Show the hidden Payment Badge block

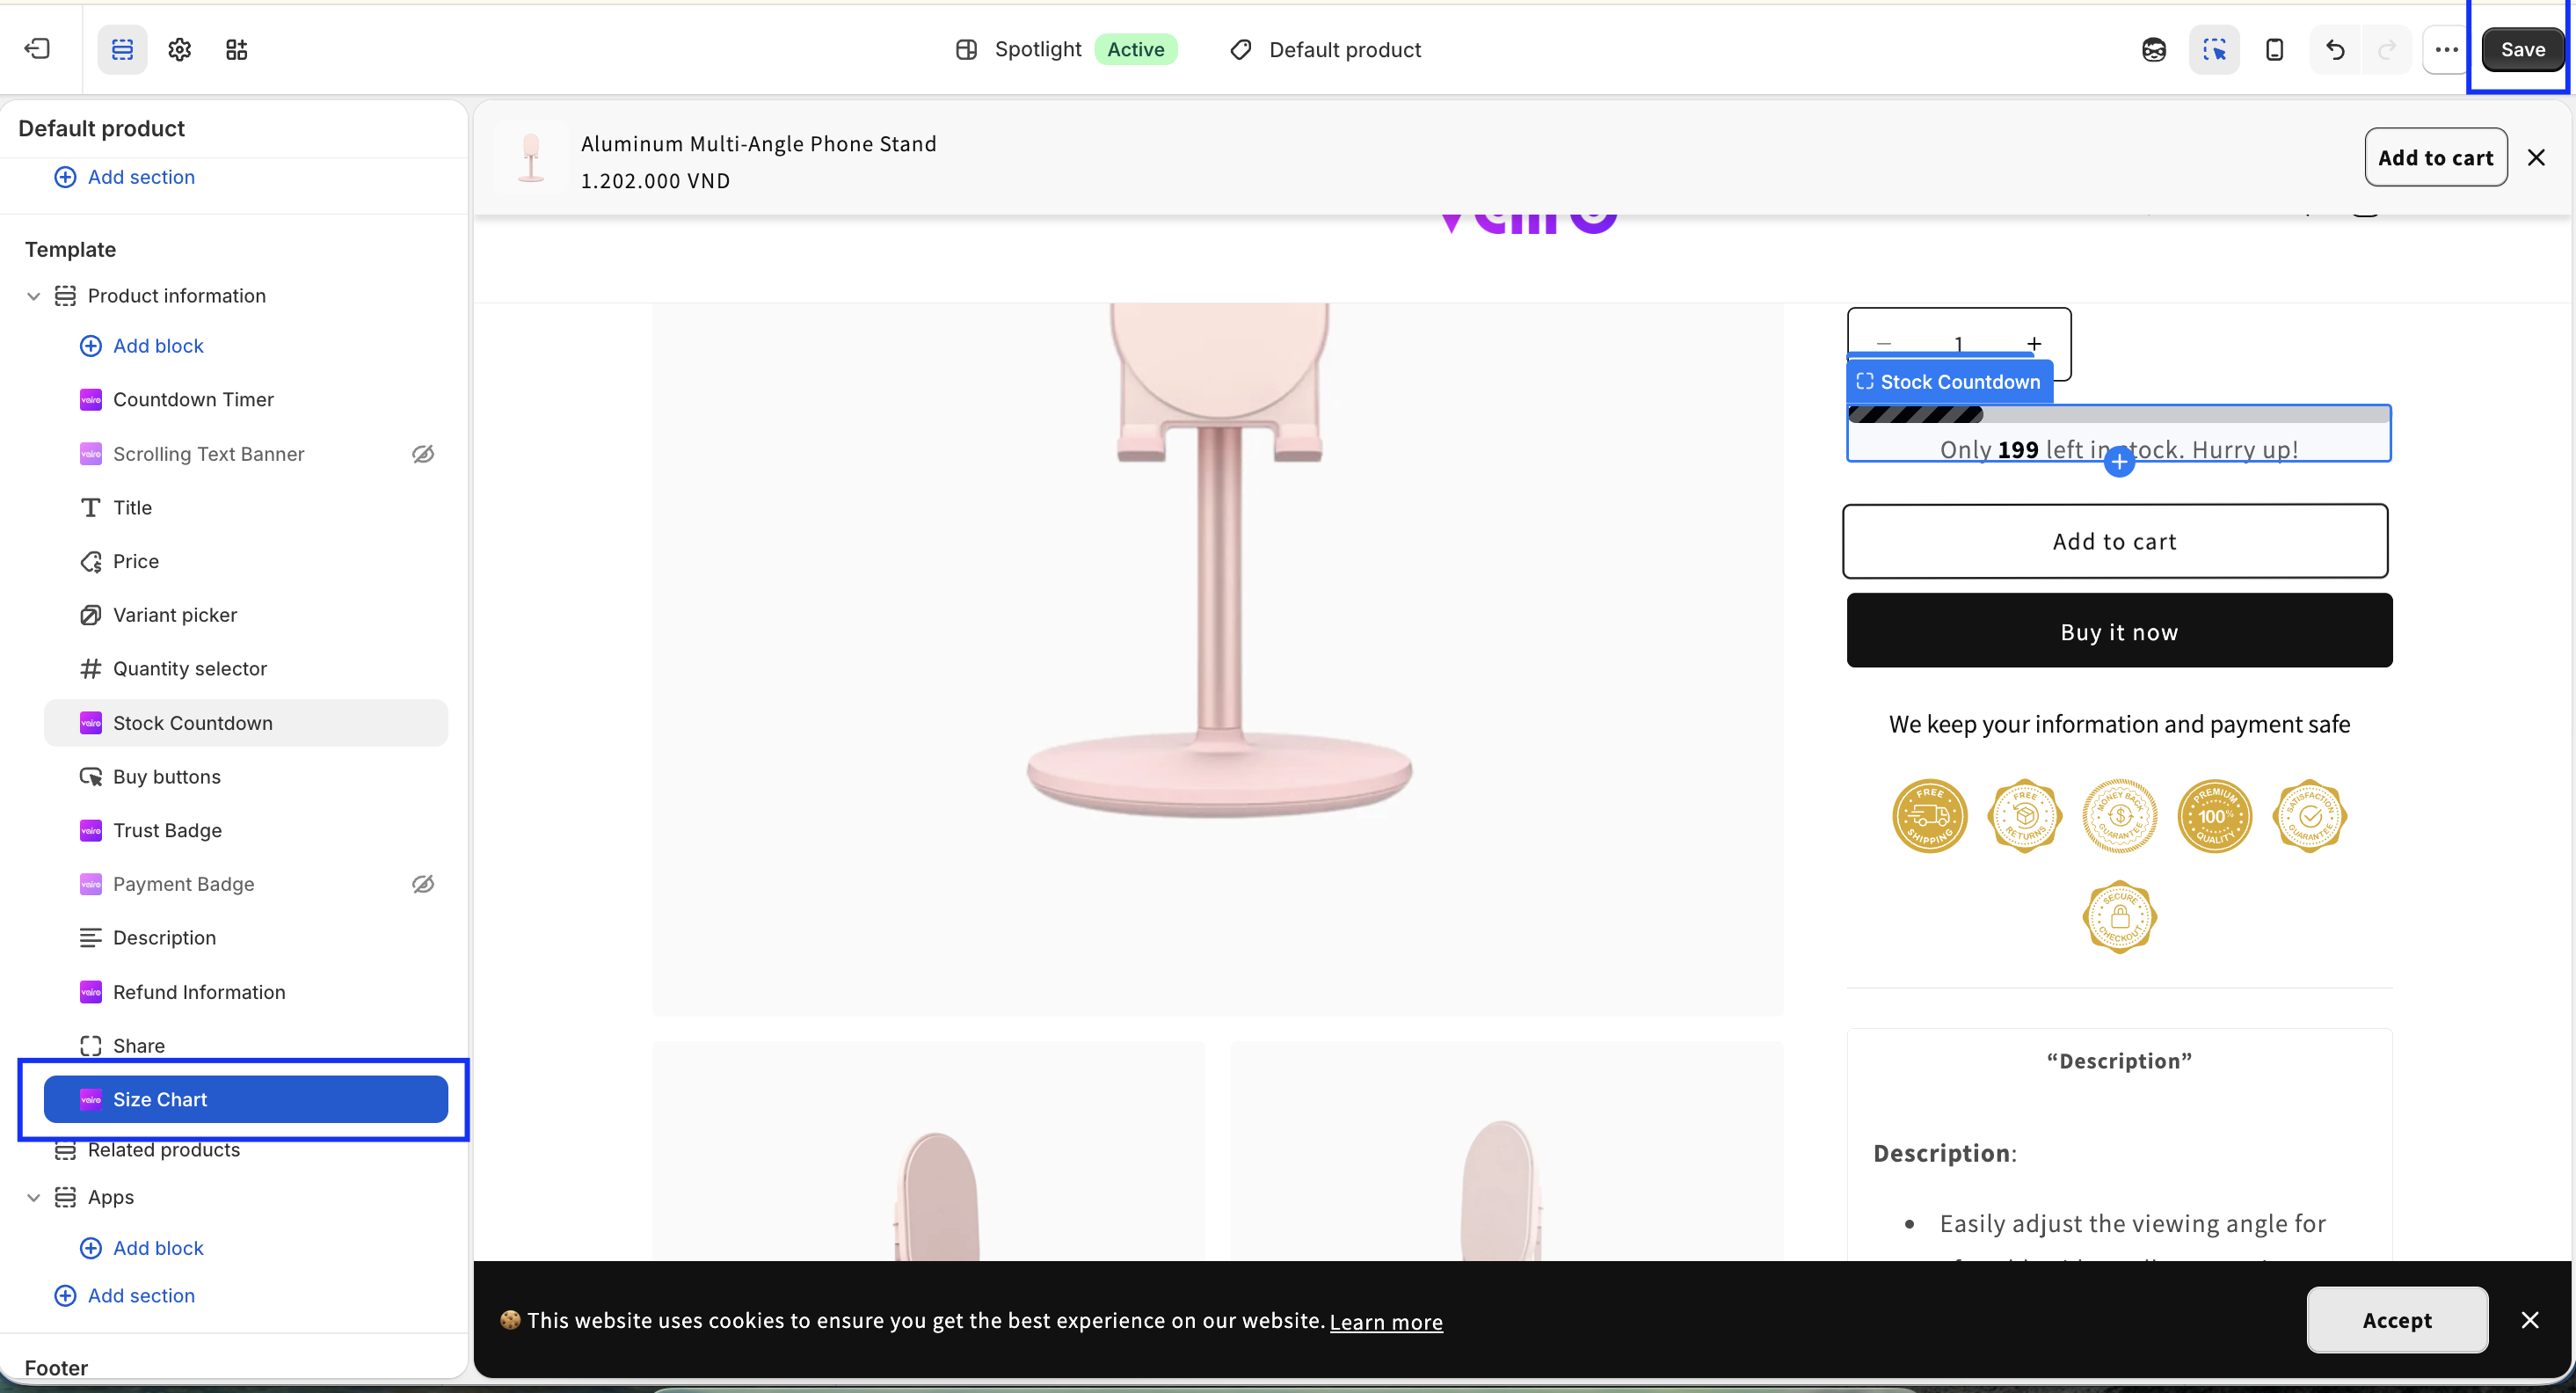coord(423,884)
